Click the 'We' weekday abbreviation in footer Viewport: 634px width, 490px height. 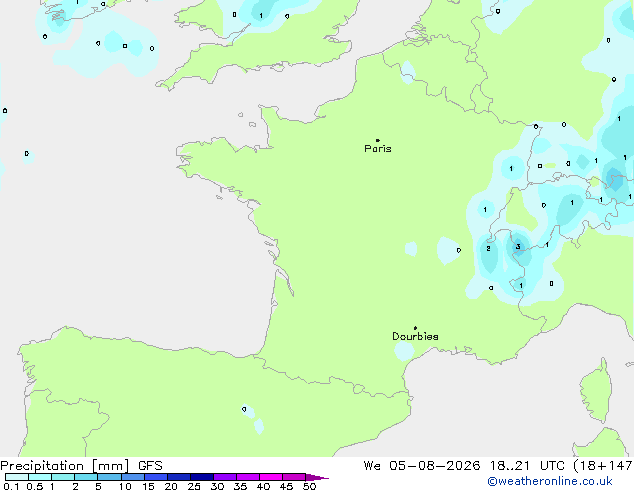[x=372, y=466]
